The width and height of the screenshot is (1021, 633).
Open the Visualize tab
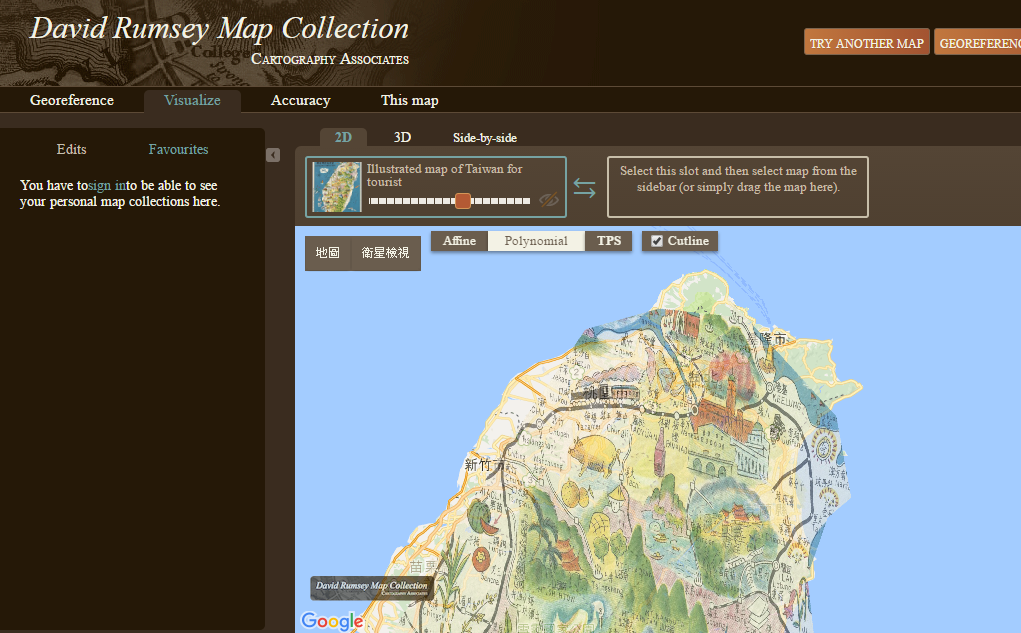[192, 100]
